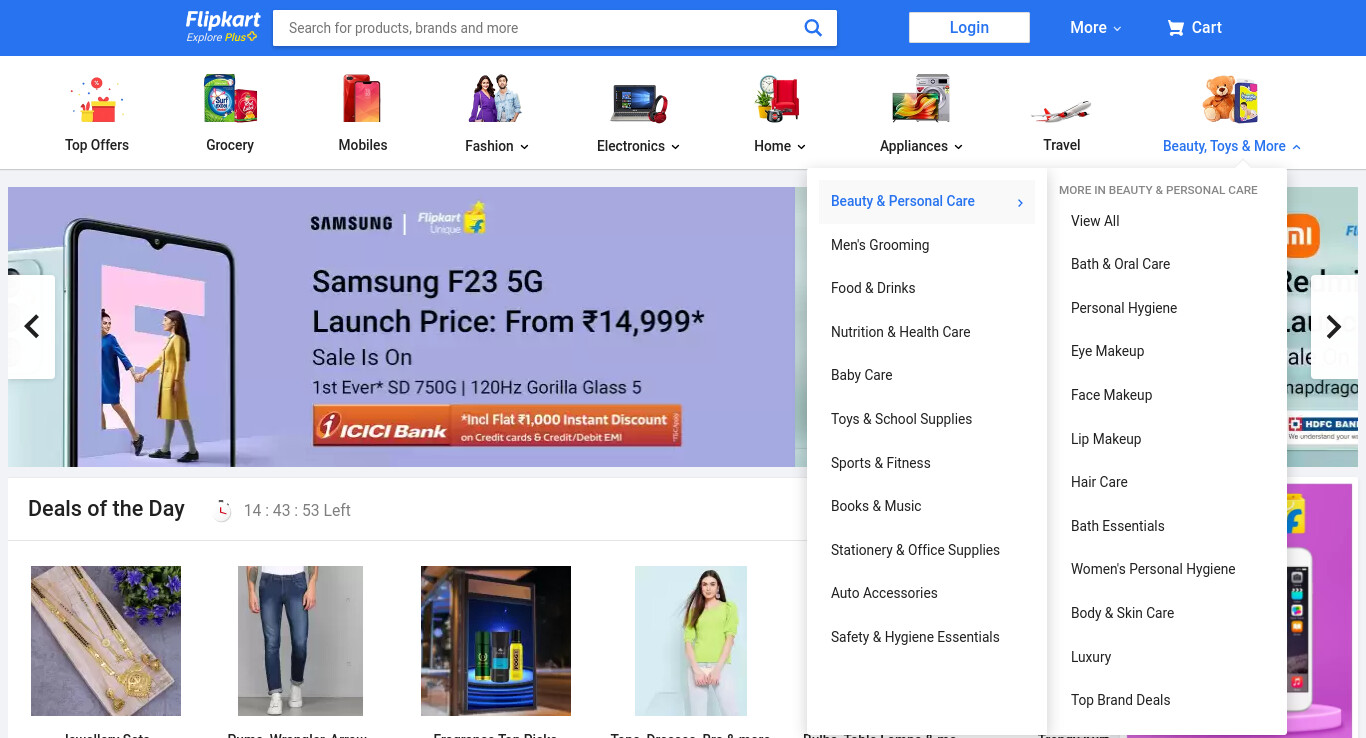Image resolution: width=1366 pixels, height=738 pixels.
Task: Select Books & Music menu item
Action: (x=876, y=506)
